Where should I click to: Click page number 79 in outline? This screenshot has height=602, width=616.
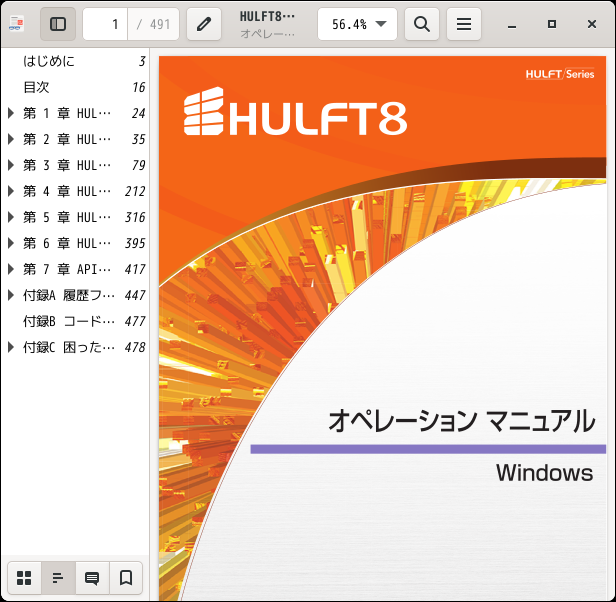[139, 165]
